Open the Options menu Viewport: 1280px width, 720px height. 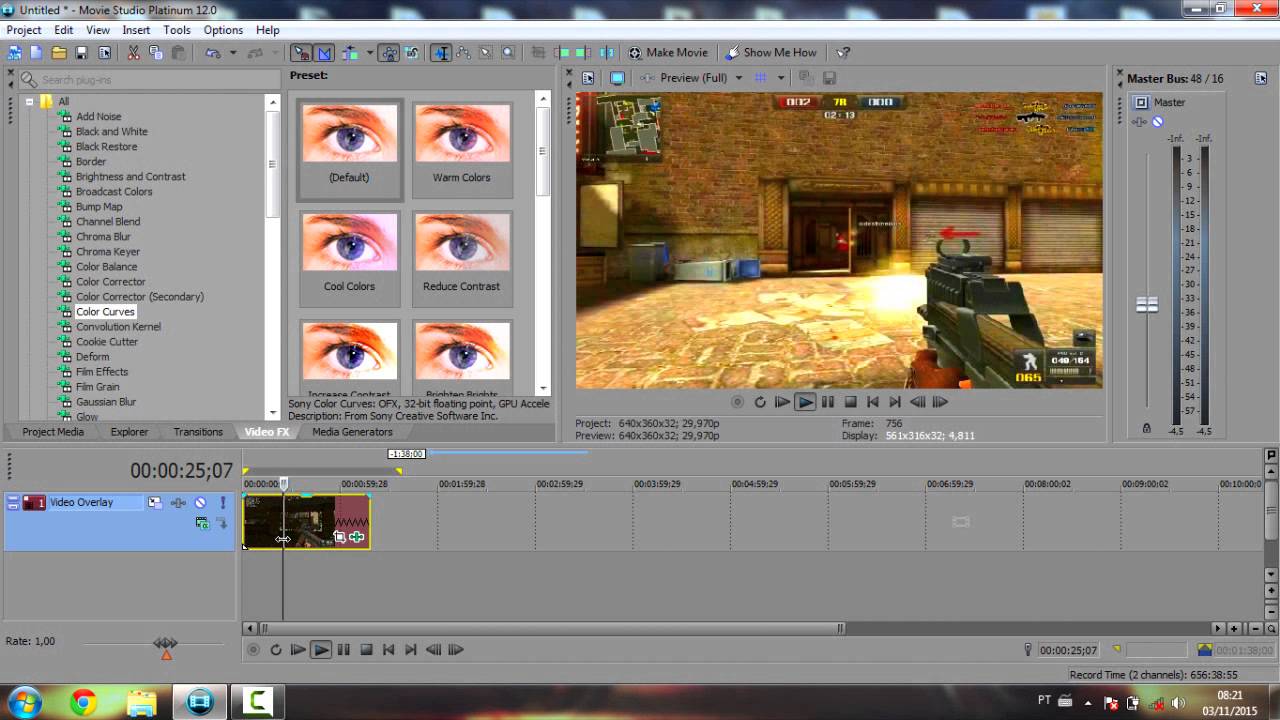[x=223, y=30]
